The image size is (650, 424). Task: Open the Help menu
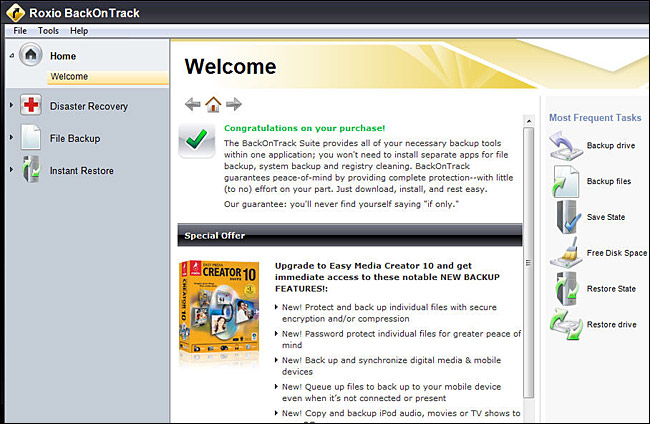coord(79,31)
